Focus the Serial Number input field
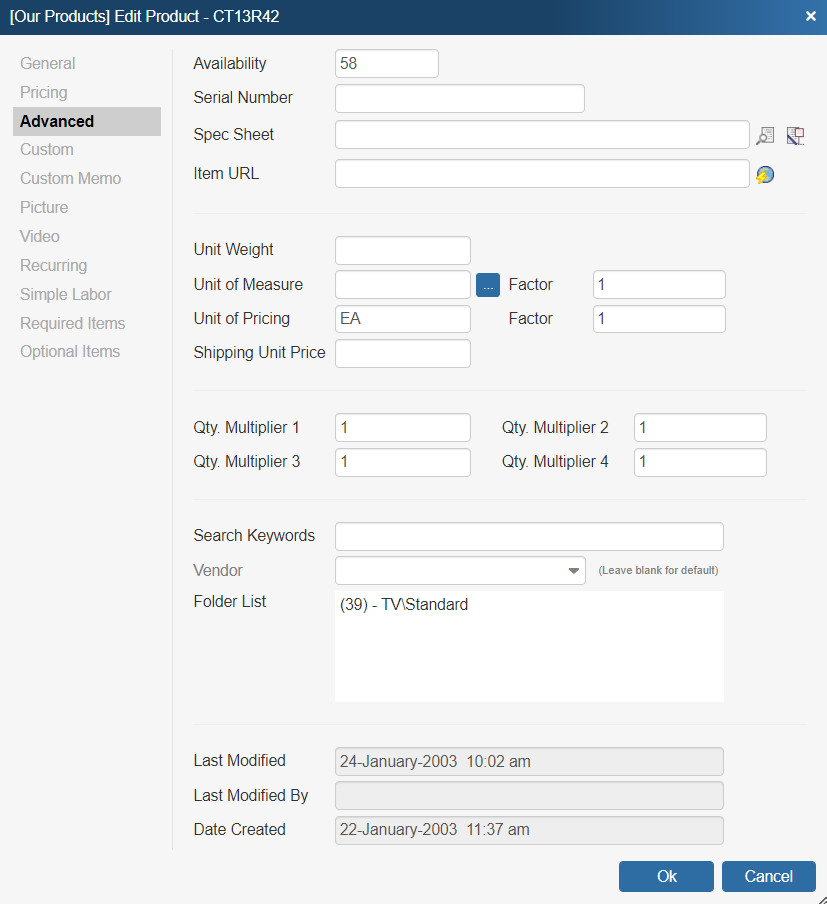This screenshot has width=827, height=904. click(x=459, y=98)
